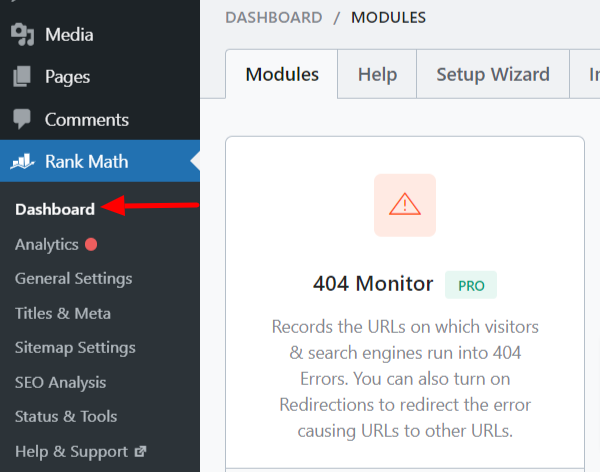Open the Media menu label

pyautogui.click(x=69, y=35)
